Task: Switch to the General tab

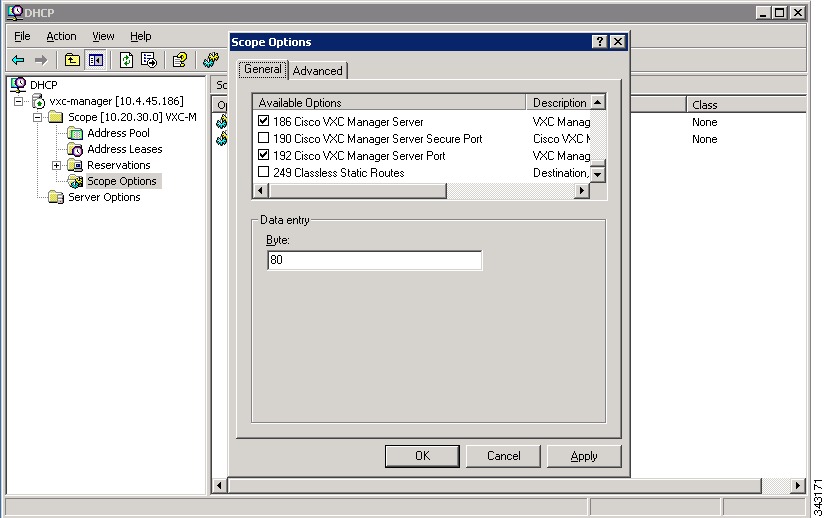Action: point(263,69)
